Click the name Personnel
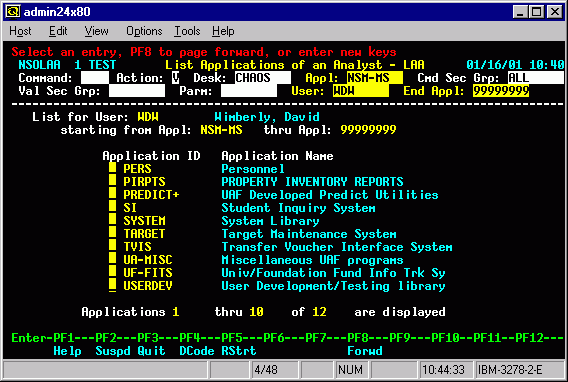Image resolution: width=568 pixels, height=382 pixels. pyautogui.click(x=253, y=169)
